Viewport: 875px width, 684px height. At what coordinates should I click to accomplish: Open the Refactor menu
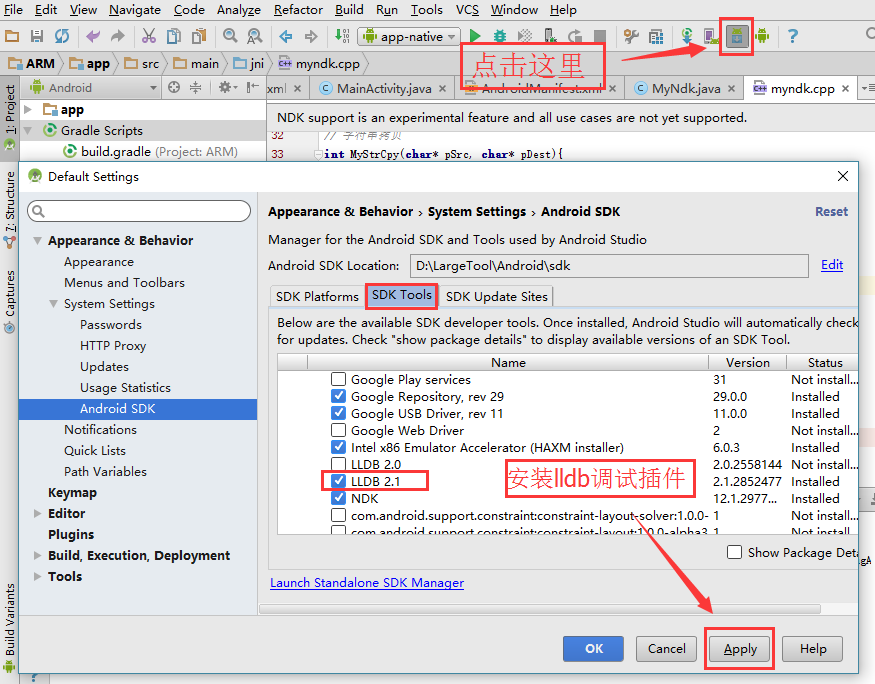[298, 10]
